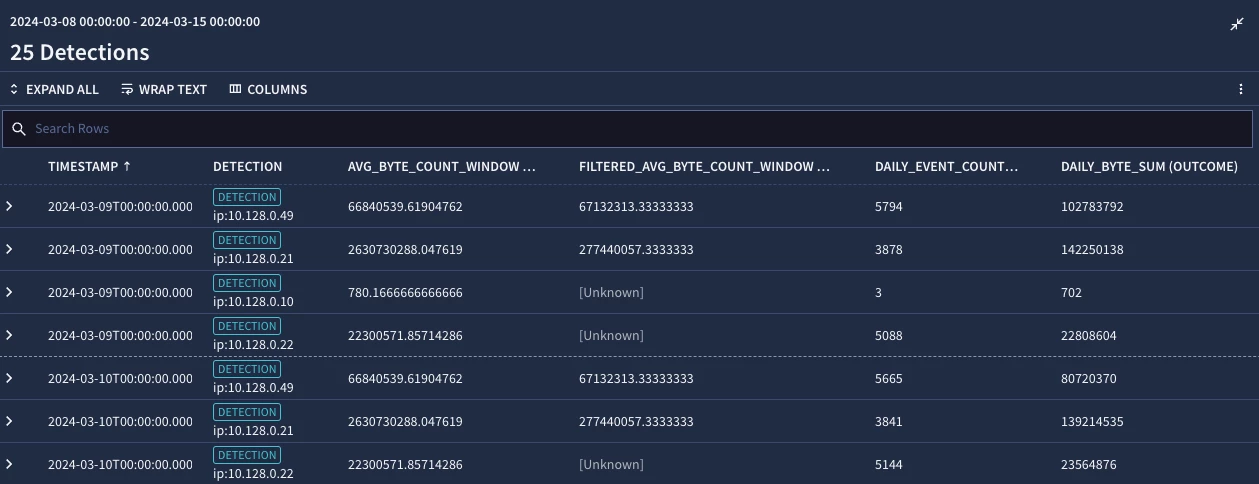Click the DAILY_BYTE_SUM (OUTCOME) column header

[1149, 167]
